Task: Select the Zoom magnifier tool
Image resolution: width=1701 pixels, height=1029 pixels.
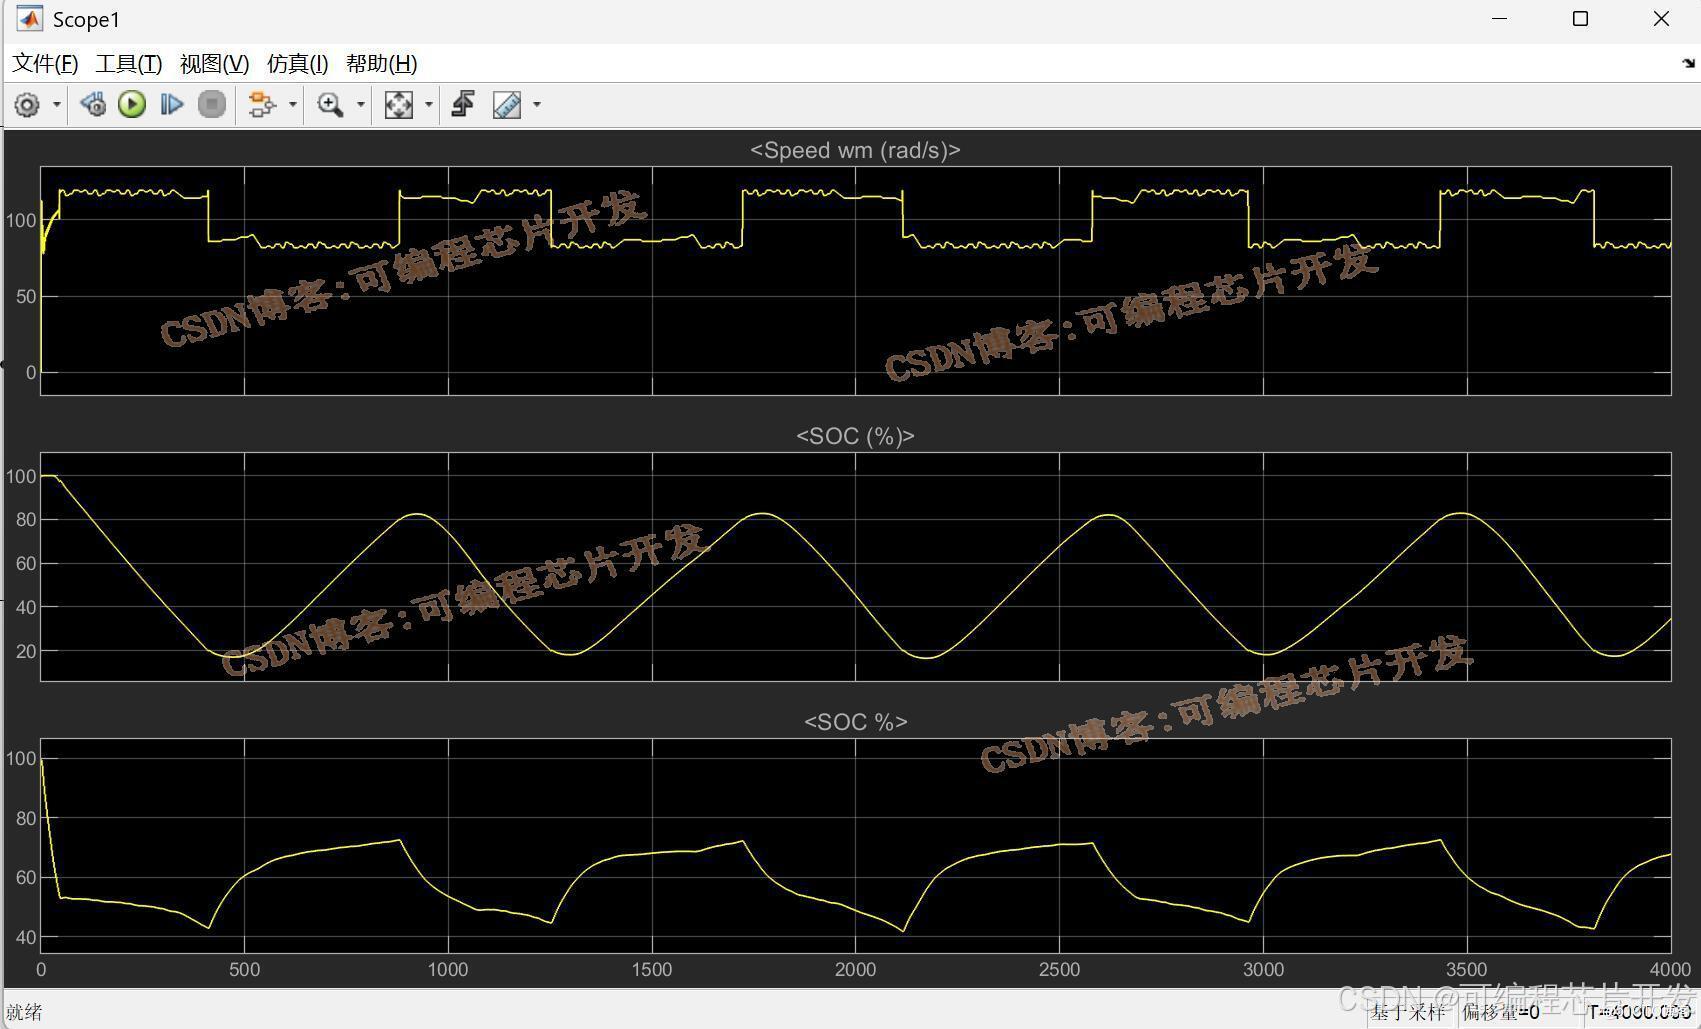Action: (x=330, y=104)
